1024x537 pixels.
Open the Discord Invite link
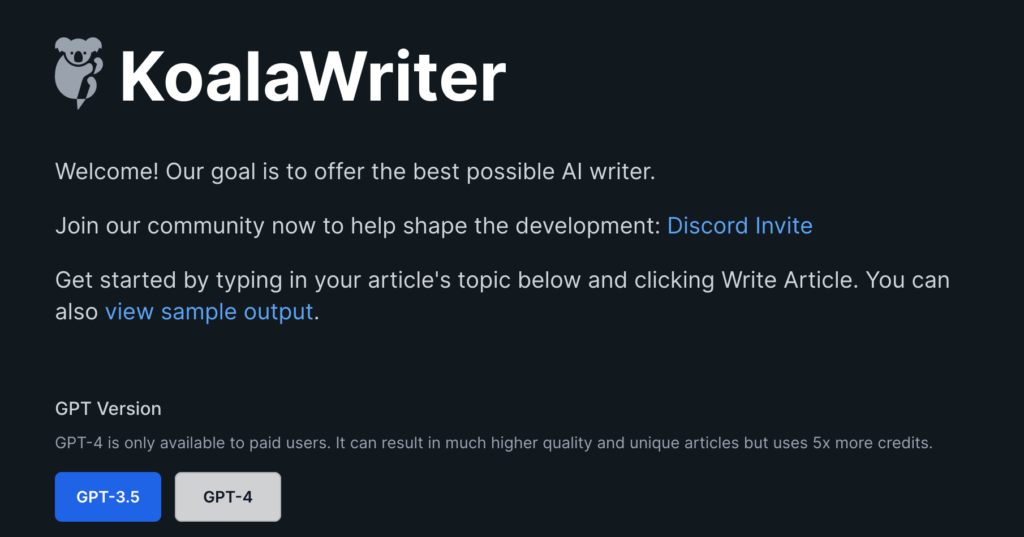739,226
